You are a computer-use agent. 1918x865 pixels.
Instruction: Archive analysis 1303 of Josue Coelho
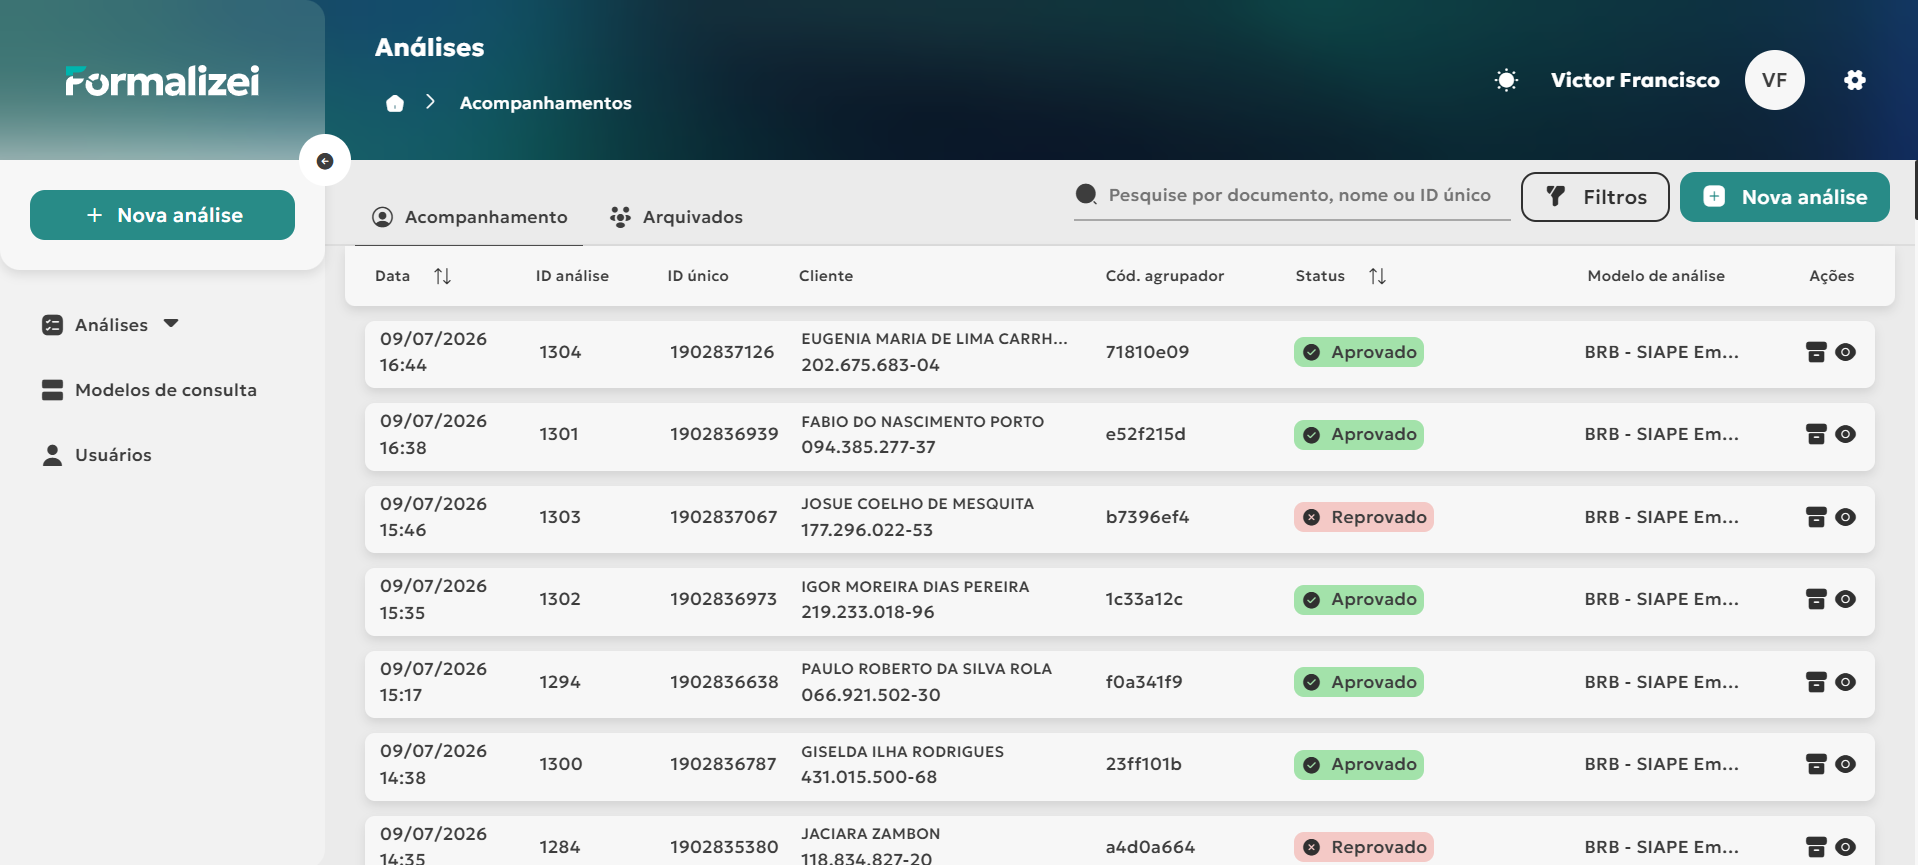pyautogui.click(x=1816, y=517)
